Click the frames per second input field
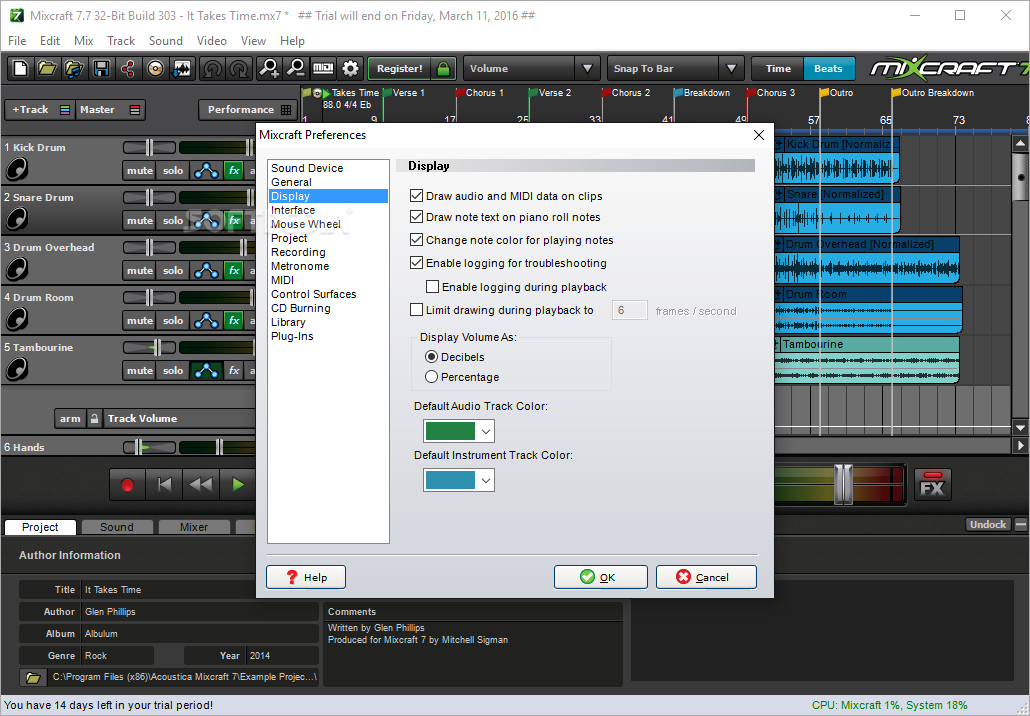The height and width of the screenshot is (716, 1030). click(x=630, y=310)
